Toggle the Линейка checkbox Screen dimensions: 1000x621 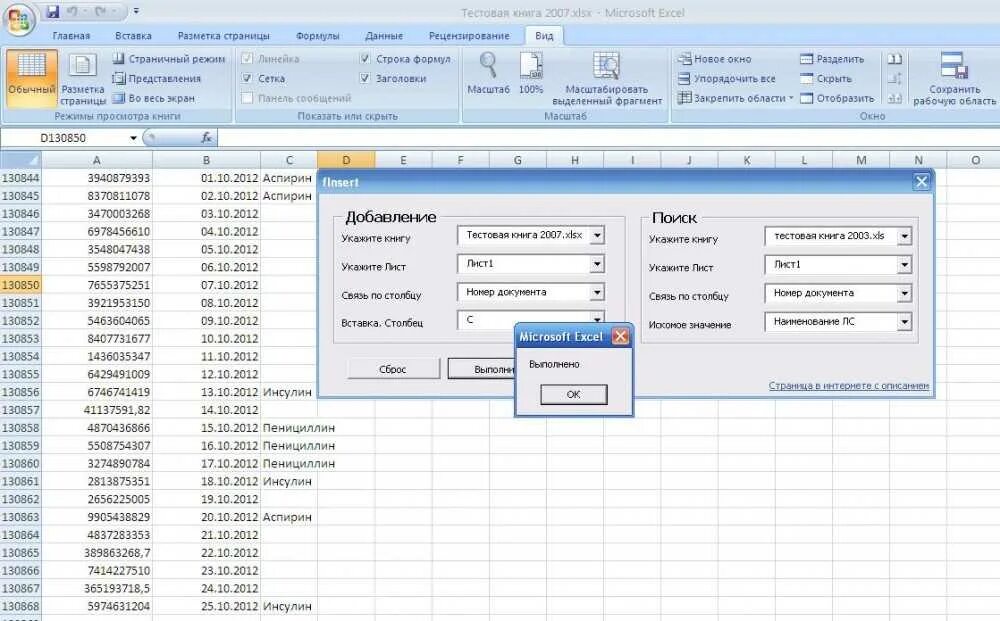247,59
